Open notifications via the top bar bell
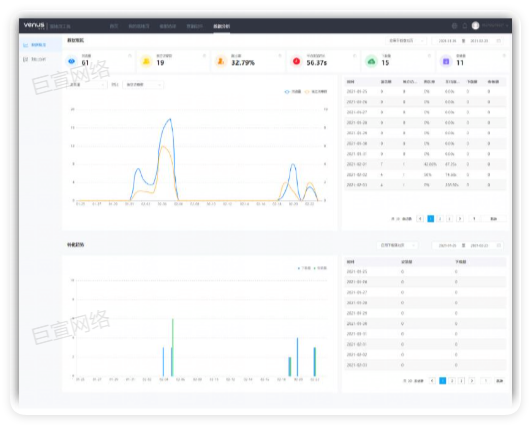Screen dimensions: 531x425 click(x=465, y=26)
